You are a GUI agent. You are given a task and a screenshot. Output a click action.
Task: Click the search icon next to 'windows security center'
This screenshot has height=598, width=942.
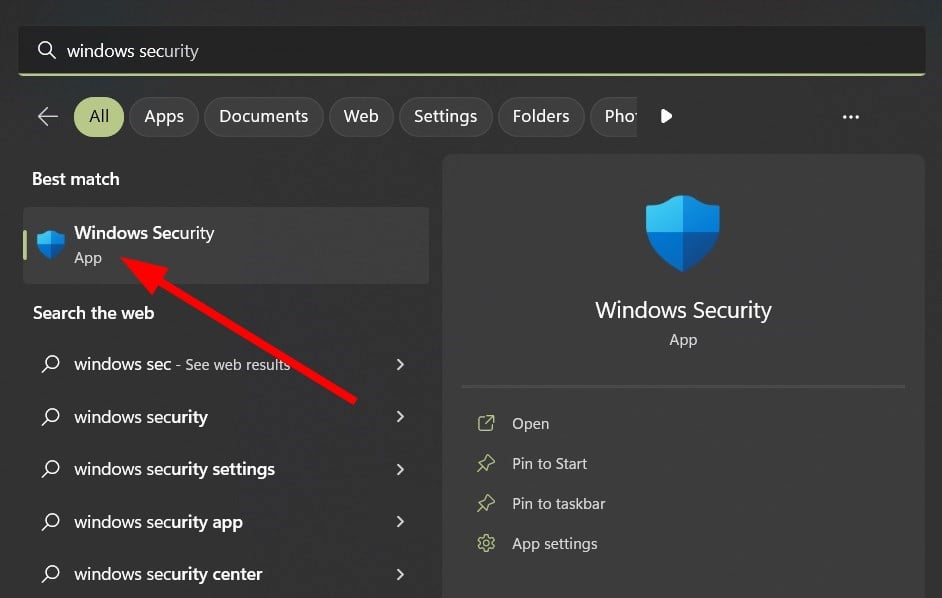51,574
